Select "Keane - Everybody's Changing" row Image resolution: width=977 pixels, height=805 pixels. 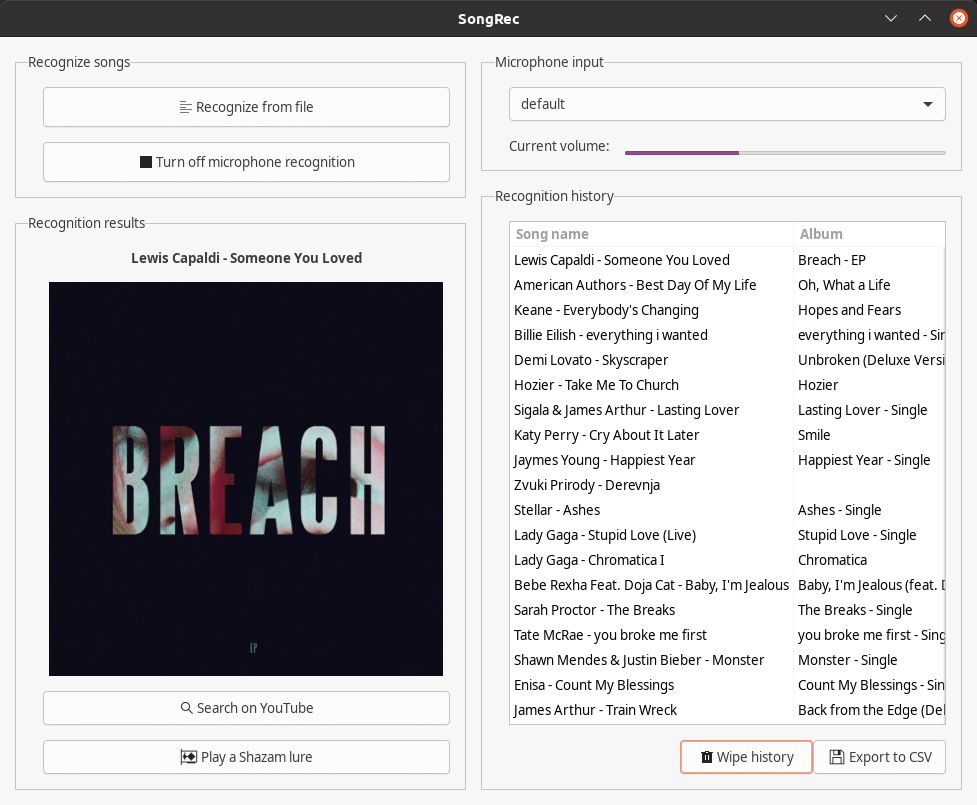(727, 310)
